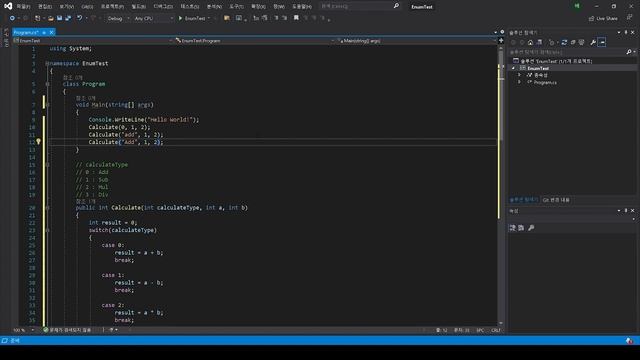
Task: Close the Program.cs tab
Action: [51, 32]
